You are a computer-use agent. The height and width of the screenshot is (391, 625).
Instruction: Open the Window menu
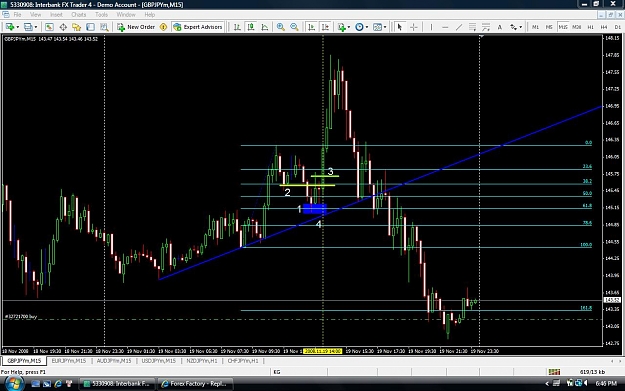point(126,14)
